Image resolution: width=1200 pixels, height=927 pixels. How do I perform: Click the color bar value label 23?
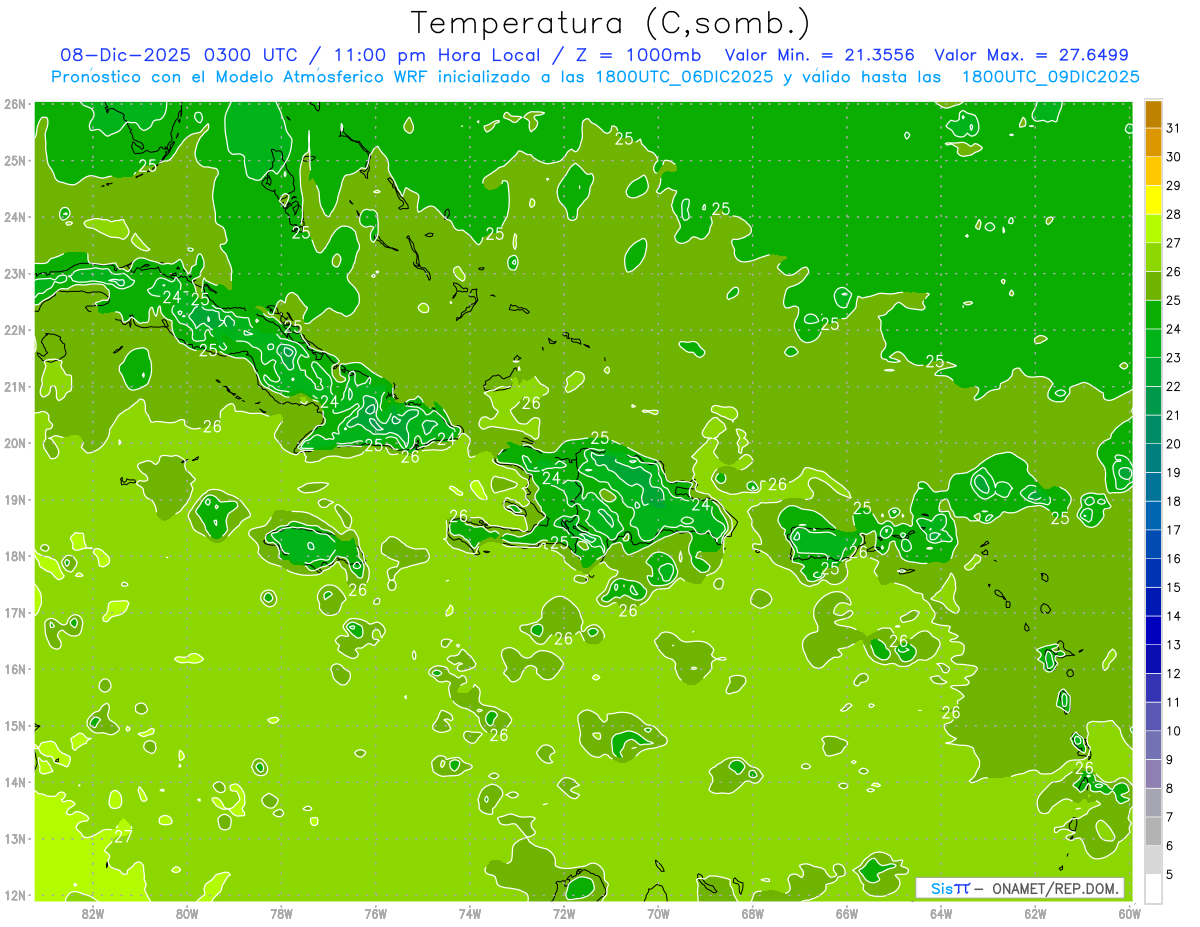[x=1173, y=358]
